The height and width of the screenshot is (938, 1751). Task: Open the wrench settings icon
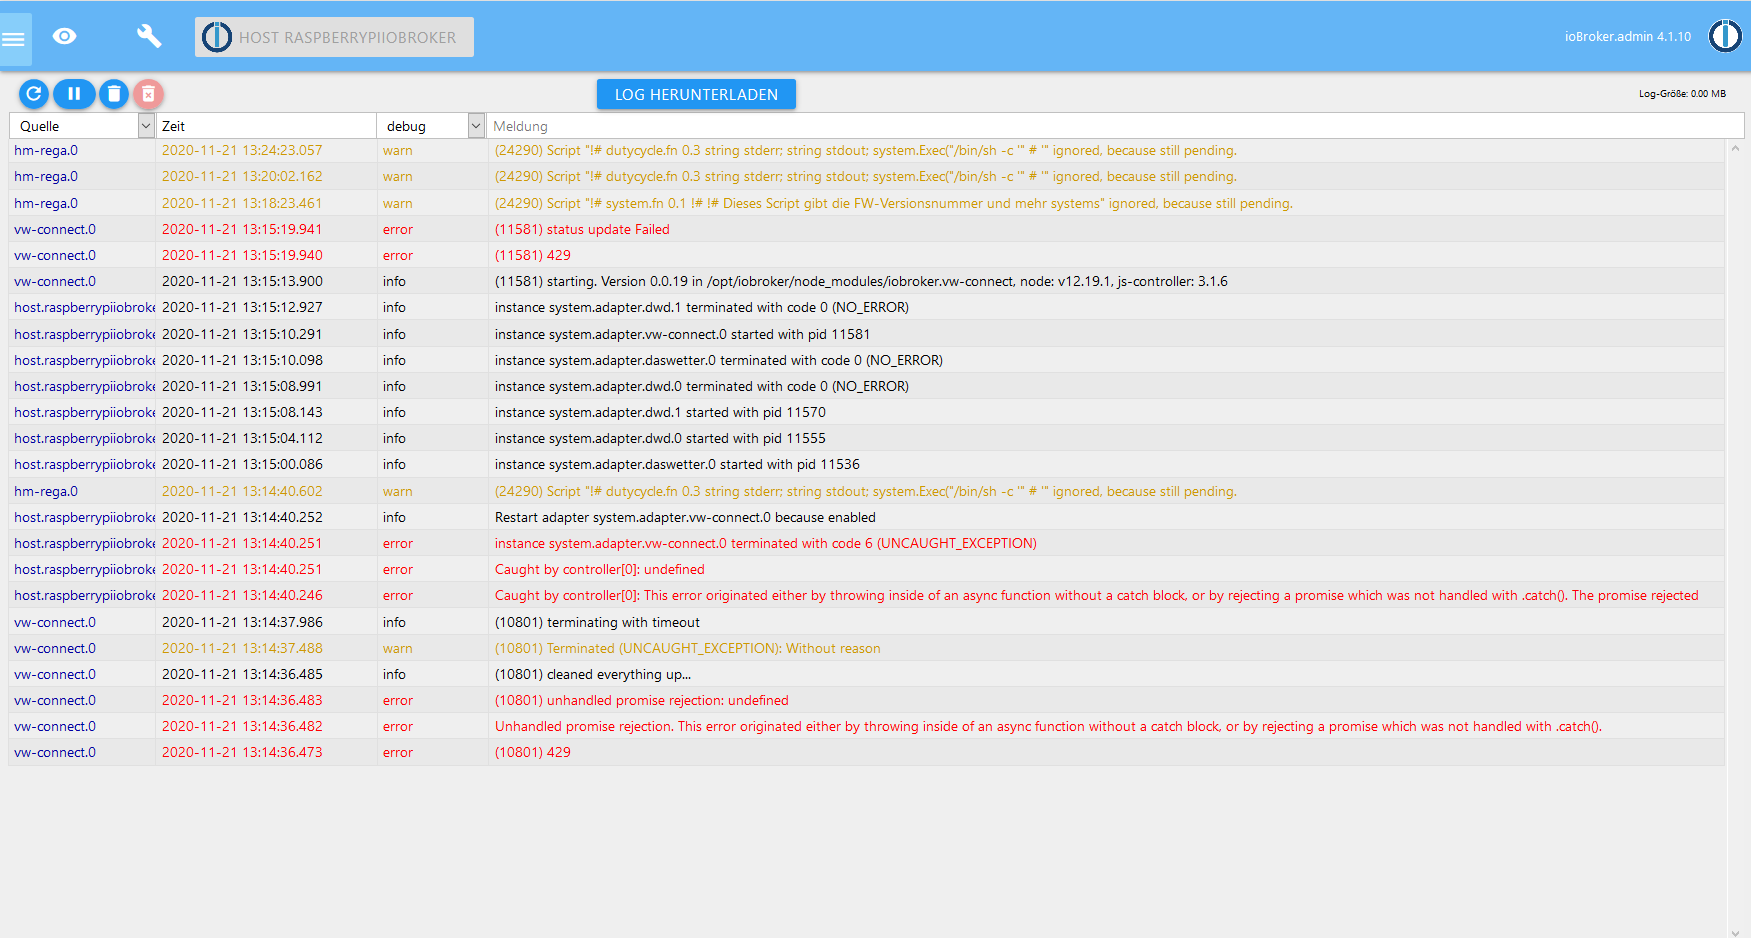149,37
